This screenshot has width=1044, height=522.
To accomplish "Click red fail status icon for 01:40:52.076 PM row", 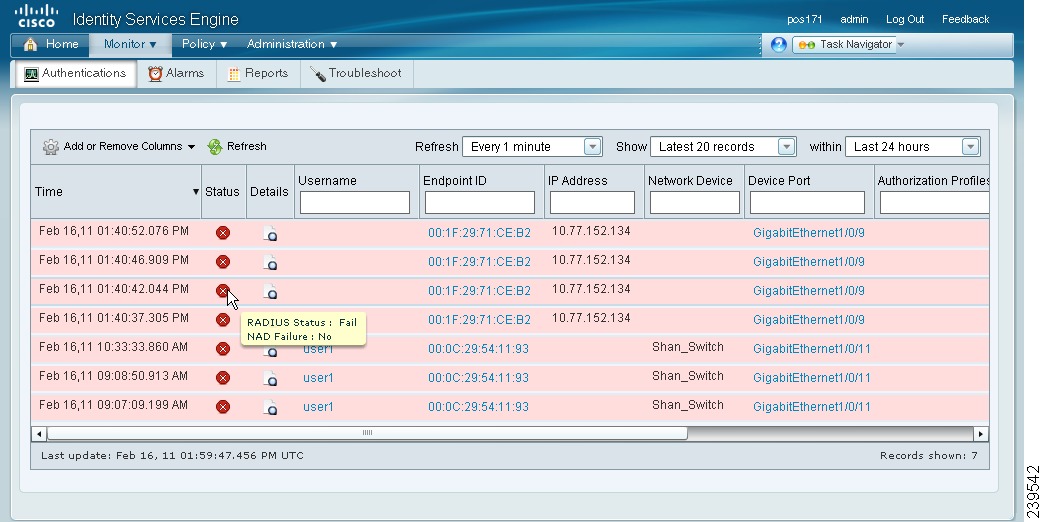I will tap(223, 232).
